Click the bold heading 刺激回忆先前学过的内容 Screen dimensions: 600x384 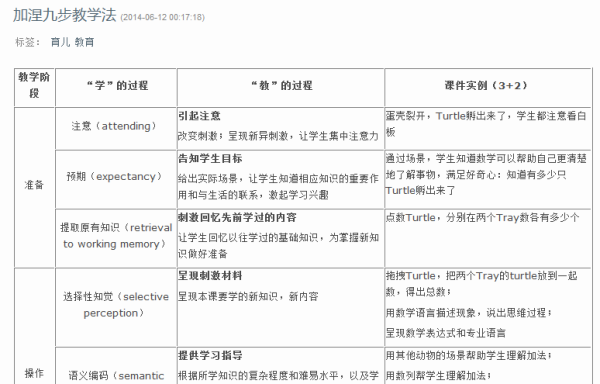[237, 218]
